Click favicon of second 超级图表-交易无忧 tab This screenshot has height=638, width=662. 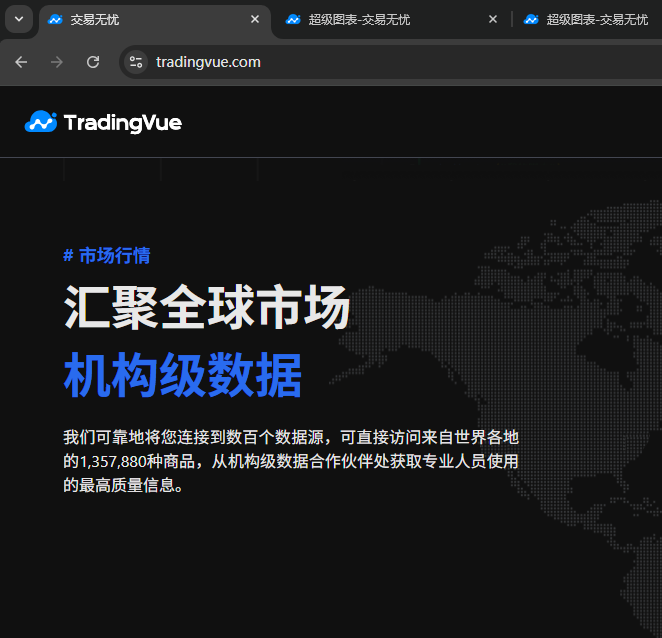point(293,19)
